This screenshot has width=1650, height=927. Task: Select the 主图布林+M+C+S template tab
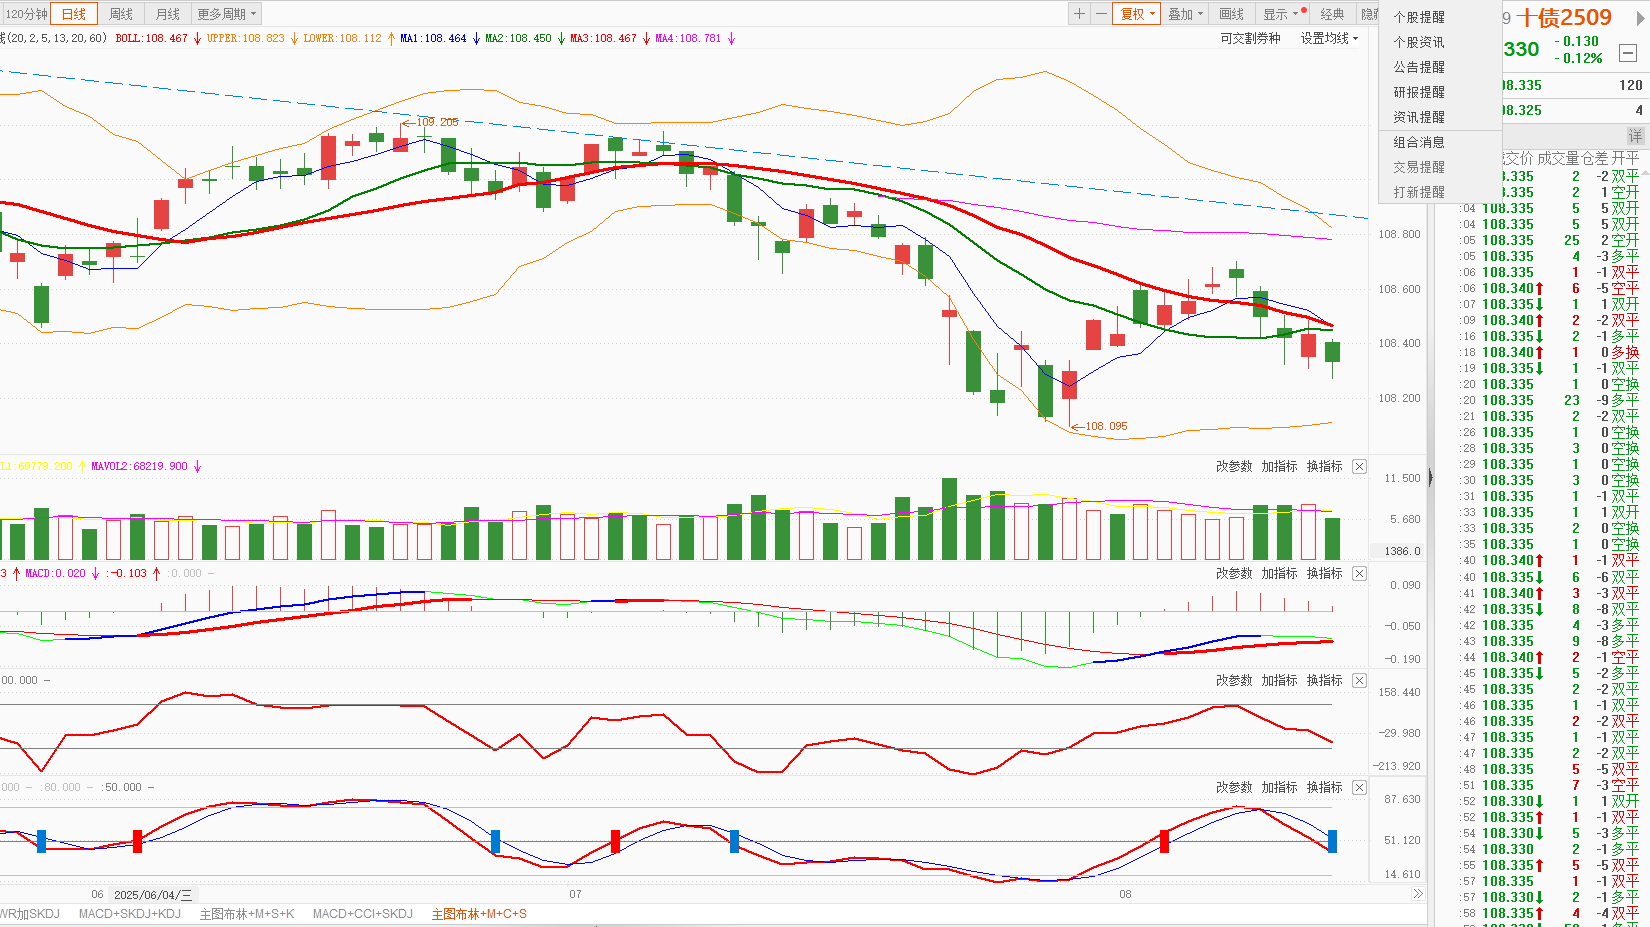[x=479, y=914]
